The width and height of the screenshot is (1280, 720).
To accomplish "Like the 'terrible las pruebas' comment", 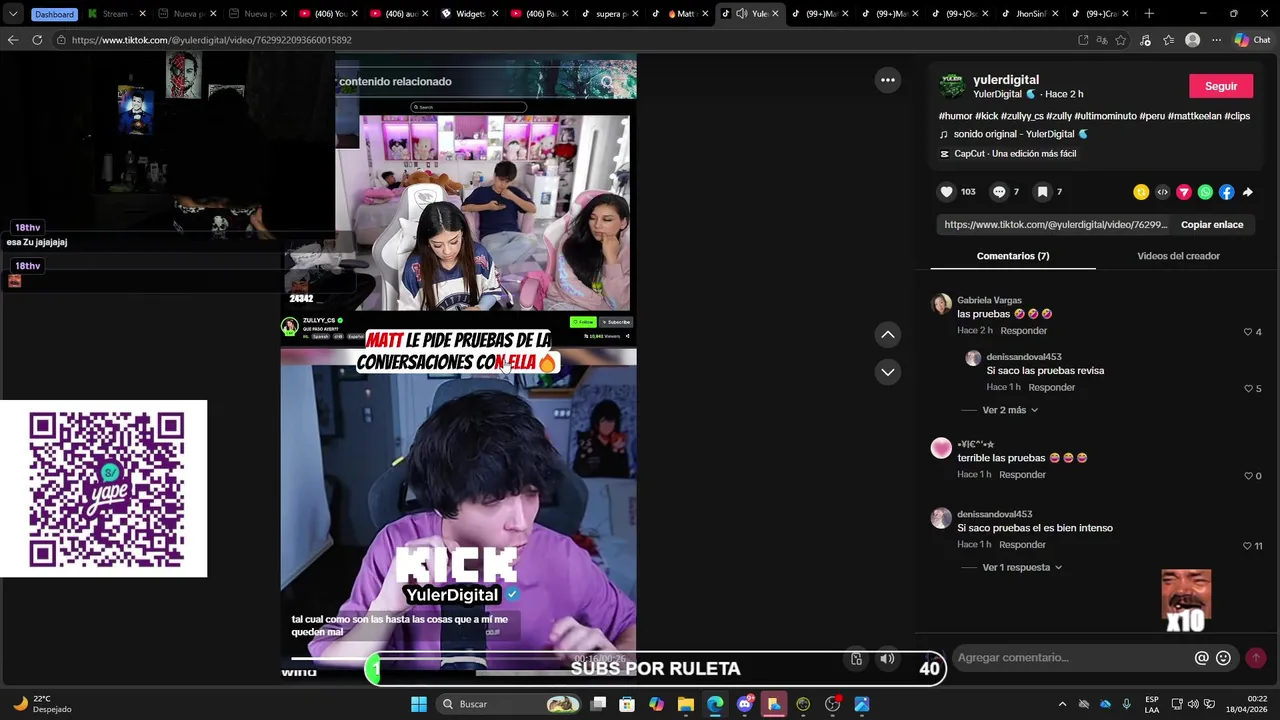I will point(1248,476).
